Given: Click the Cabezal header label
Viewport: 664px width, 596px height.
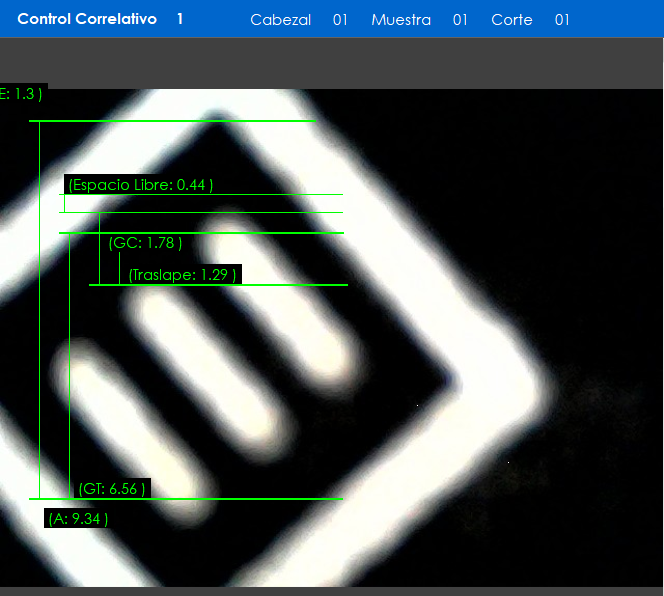Looking at the screenshot, I should [x=280, y=20].
